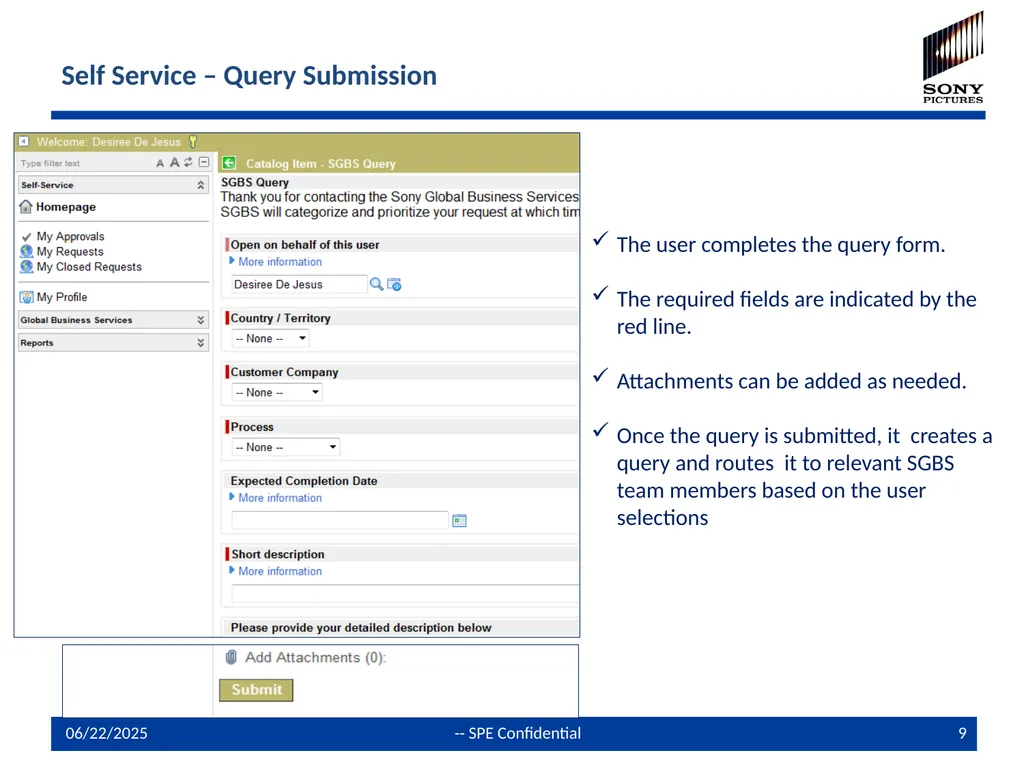The height and width of the screenshot is (768, 1024).
Task: Click the globe icon beside My Requests
Action: pyautogui.click(x=26, y=251)
